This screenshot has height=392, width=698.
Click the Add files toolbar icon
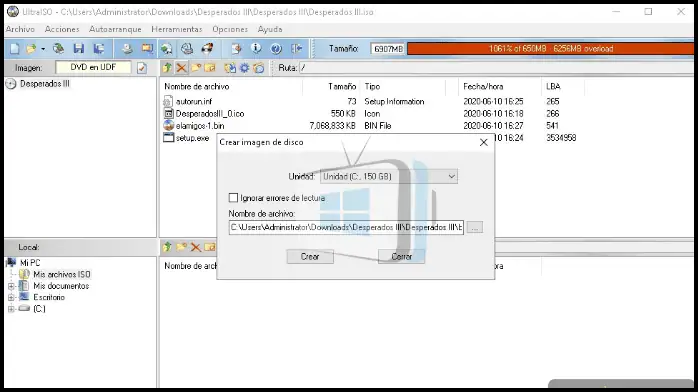[236, 48]
